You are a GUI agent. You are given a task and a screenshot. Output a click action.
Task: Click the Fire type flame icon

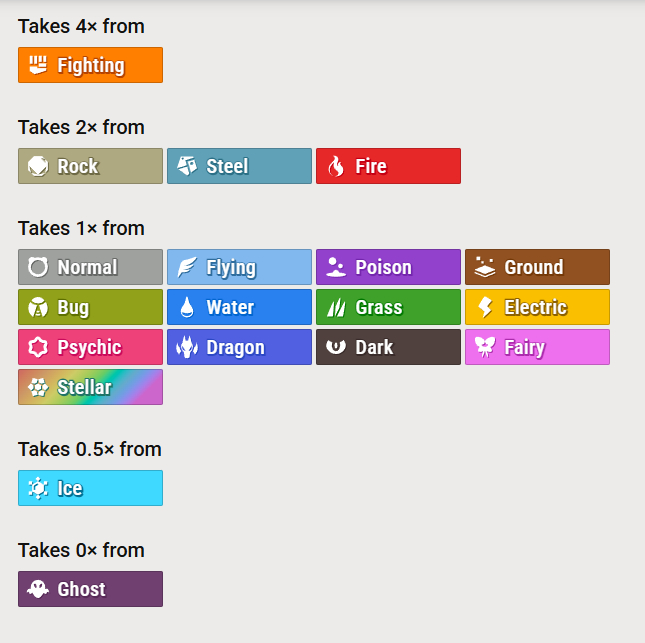(336, 166)
